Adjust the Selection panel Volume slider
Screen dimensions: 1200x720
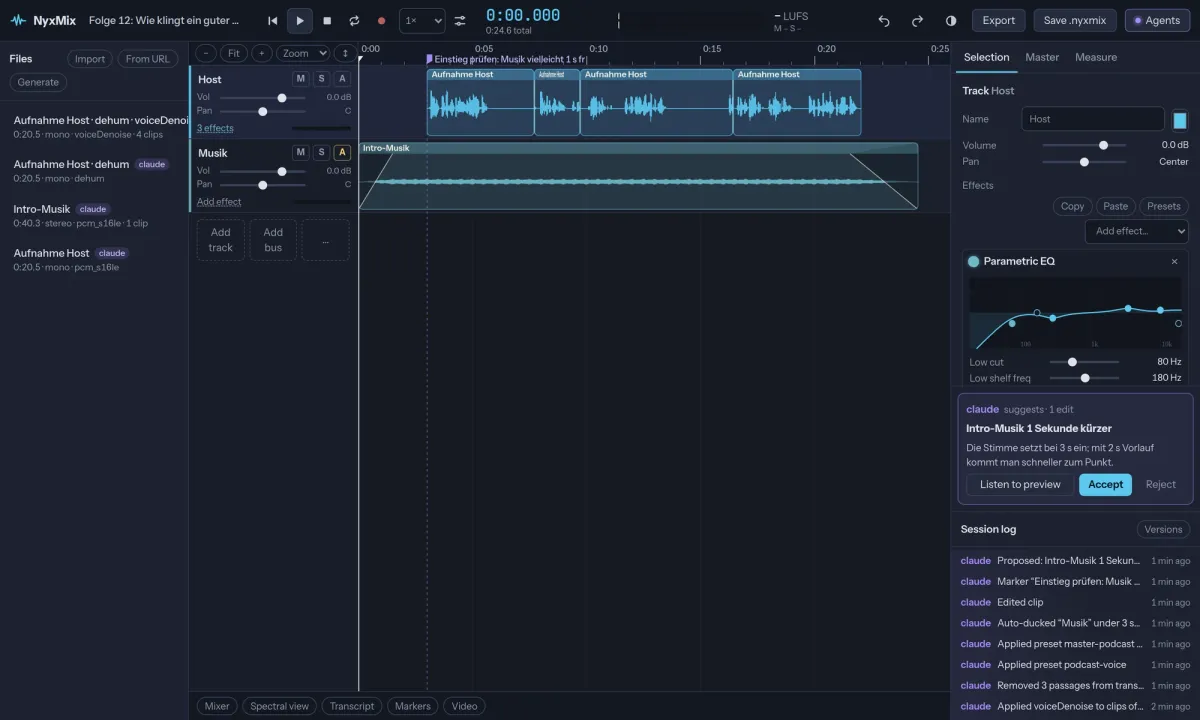click(x=1084, y=145)
